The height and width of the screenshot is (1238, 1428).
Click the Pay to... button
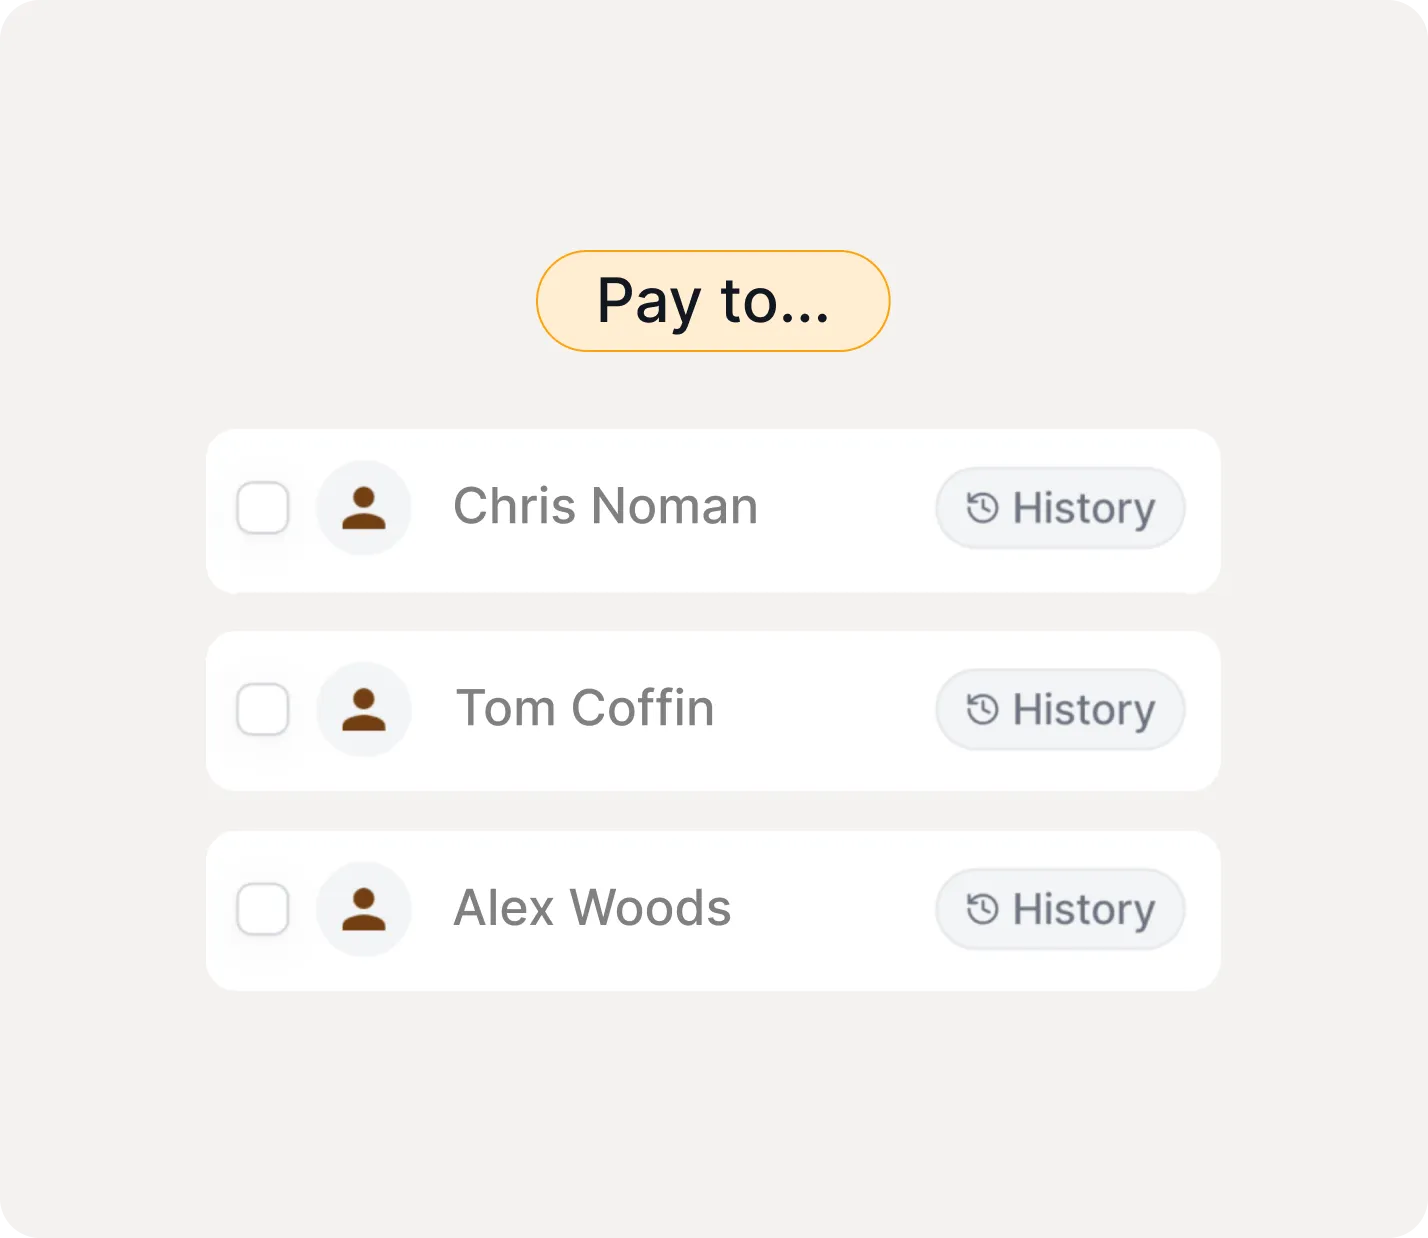pyautogui.click(x=712, y=300)
